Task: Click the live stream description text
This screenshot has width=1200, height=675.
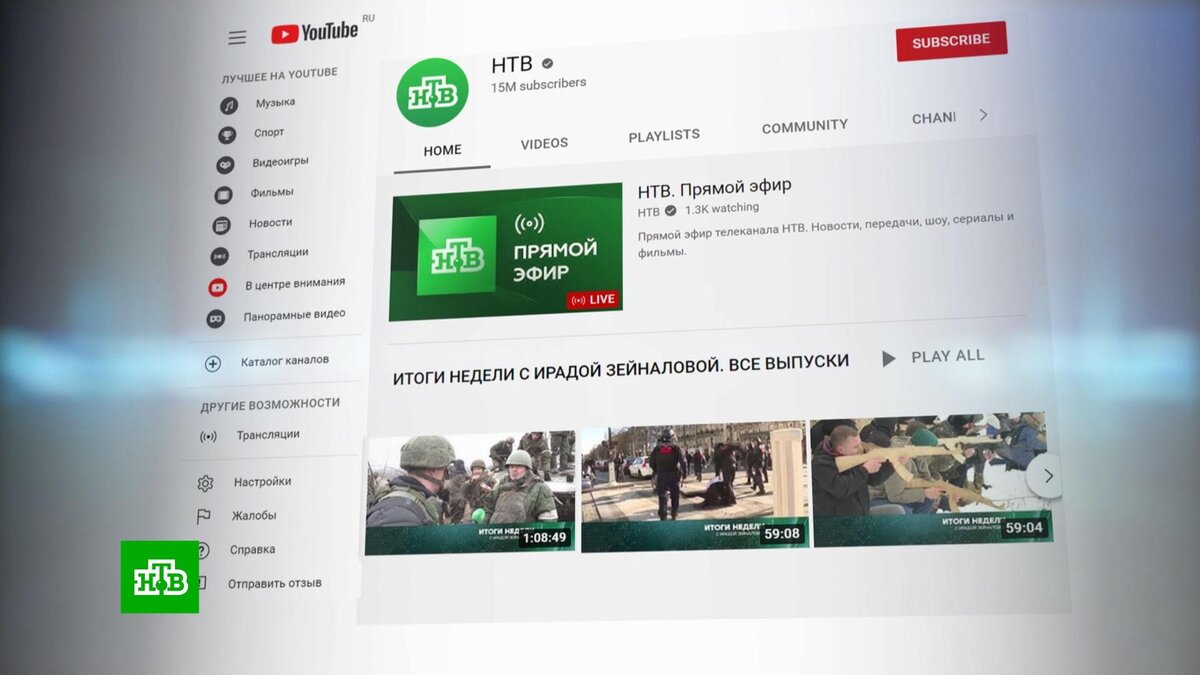Action: pos(826,235)
